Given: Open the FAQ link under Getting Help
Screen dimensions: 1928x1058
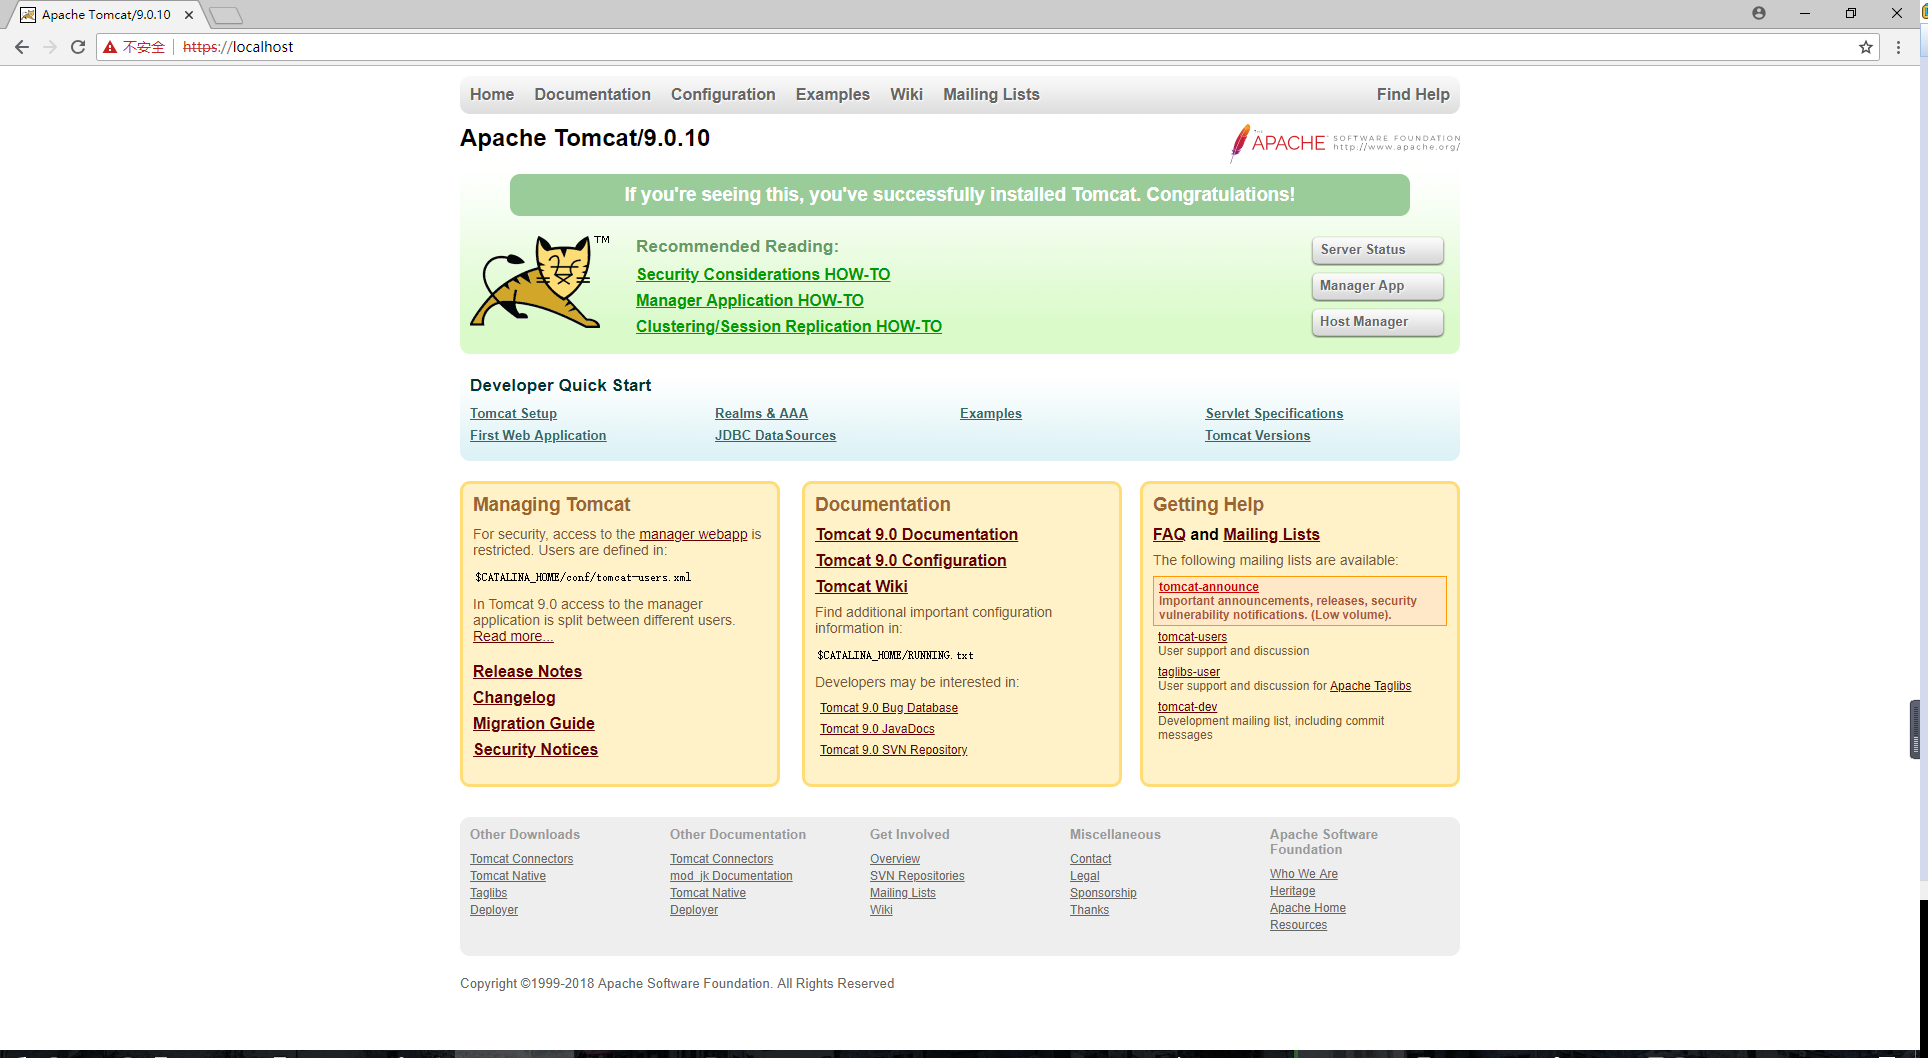Looking at the screenshot, I should [x=1169, y=534].
